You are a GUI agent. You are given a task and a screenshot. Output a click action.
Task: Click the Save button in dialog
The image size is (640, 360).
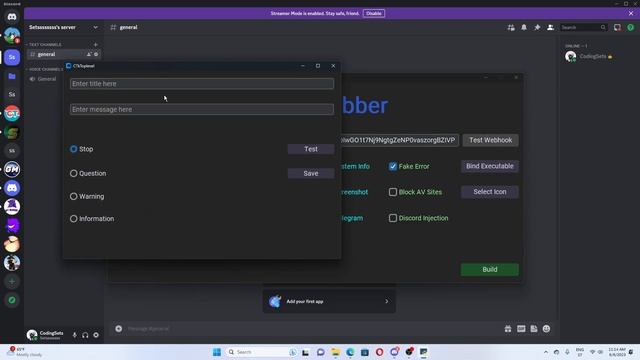tap(311, 173)
